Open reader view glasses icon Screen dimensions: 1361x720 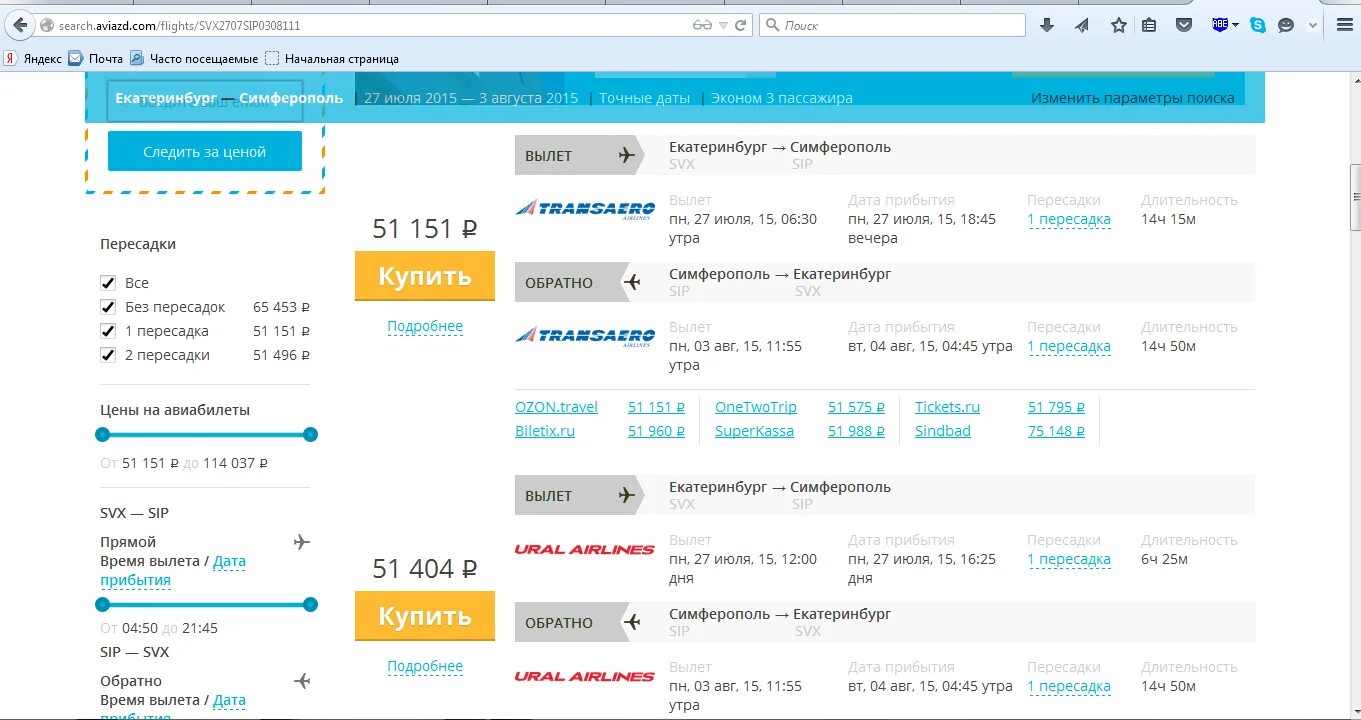coord(702,25)
